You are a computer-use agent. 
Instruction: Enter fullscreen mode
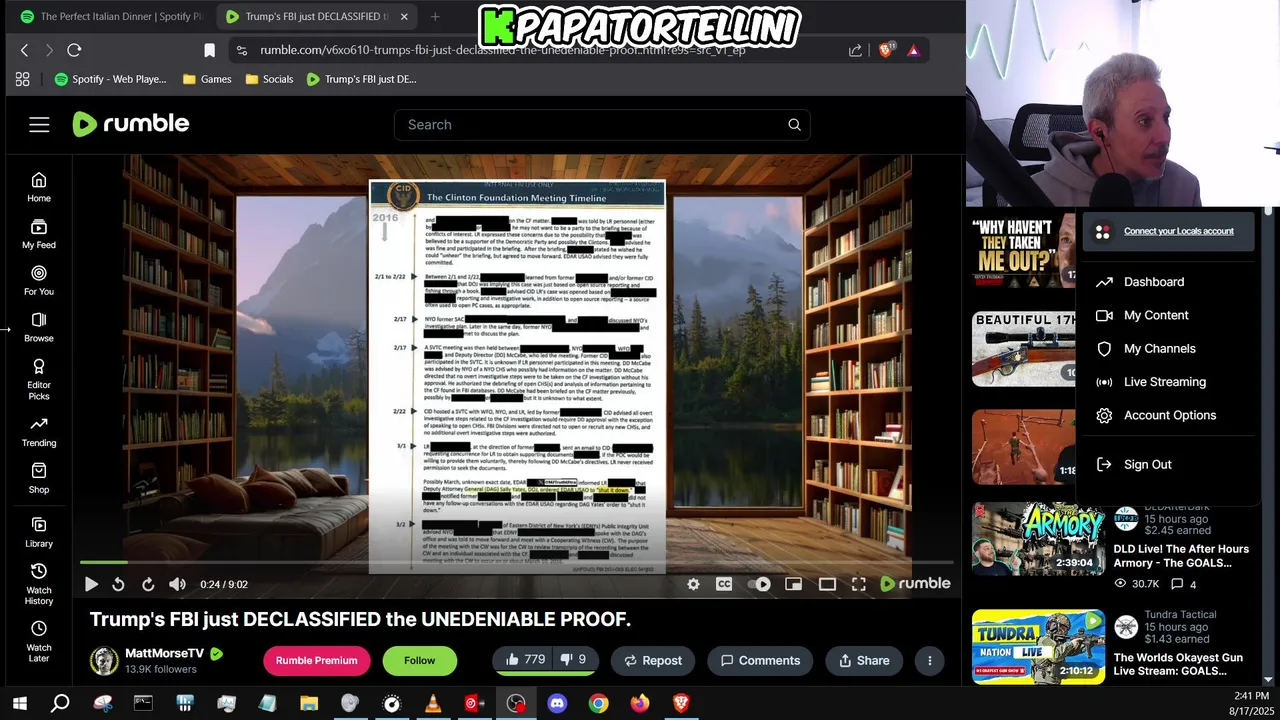point(859,584)
